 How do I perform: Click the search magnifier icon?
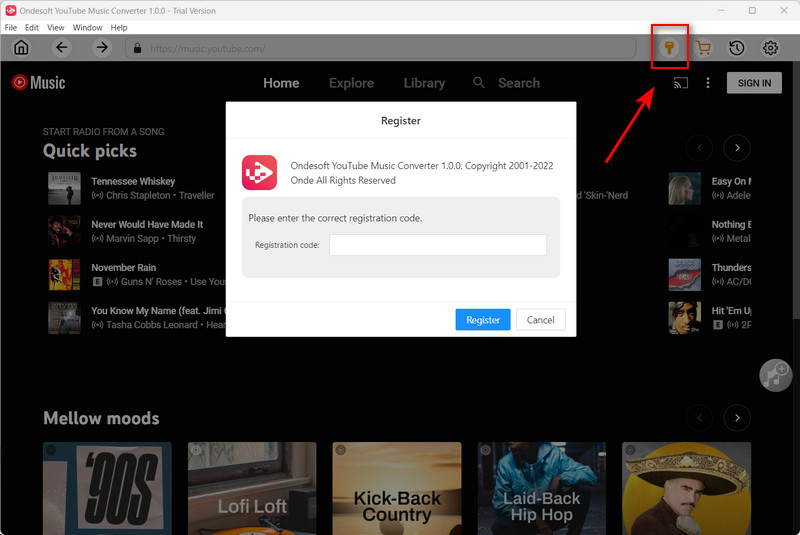[x=479, y=83]
